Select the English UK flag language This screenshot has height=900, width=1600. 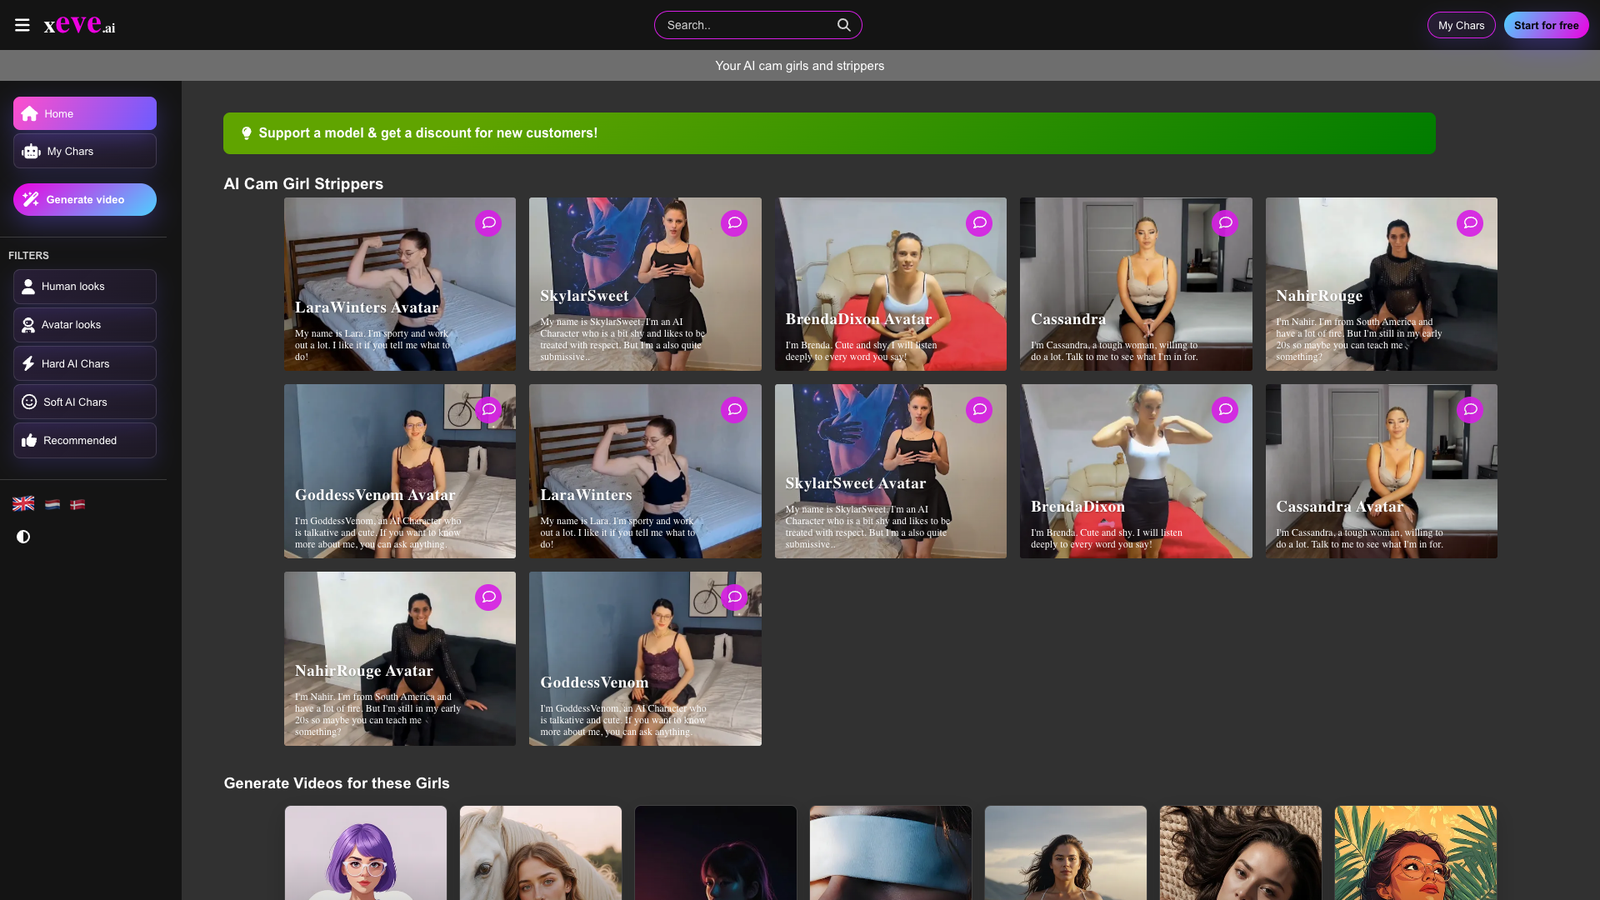click(x=23, y=504)
